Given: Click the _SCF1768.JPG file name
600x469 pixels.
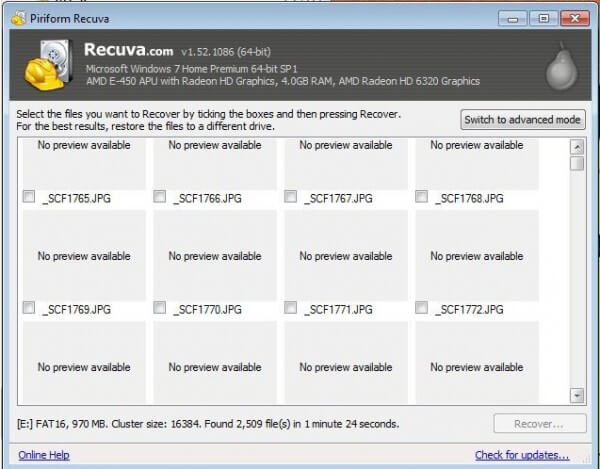Looking at the screenshot, I should click(469, 199).
